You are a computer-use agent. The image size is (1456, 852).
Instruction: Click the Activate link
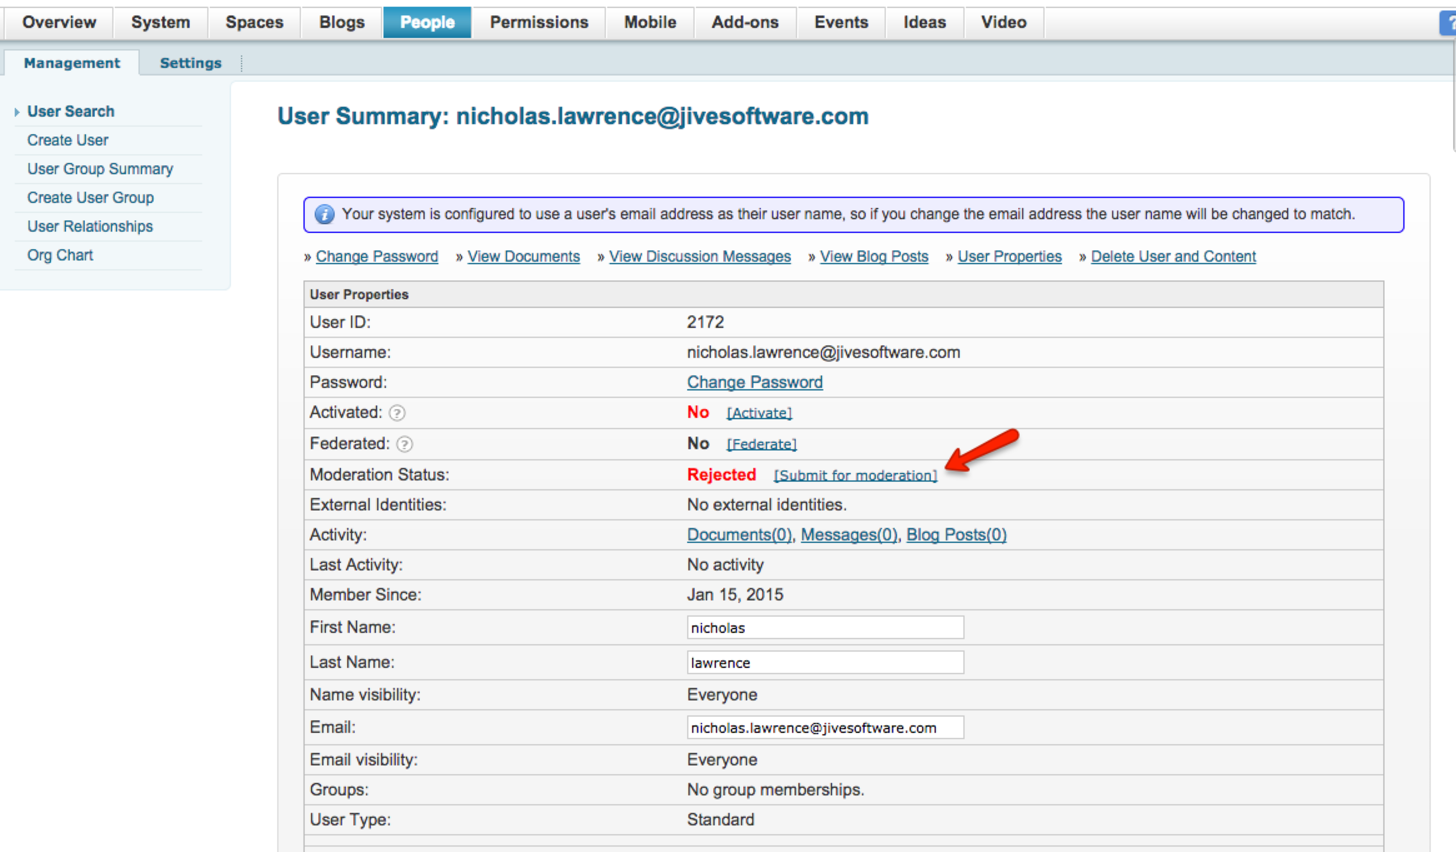click(x=759, y=413)
